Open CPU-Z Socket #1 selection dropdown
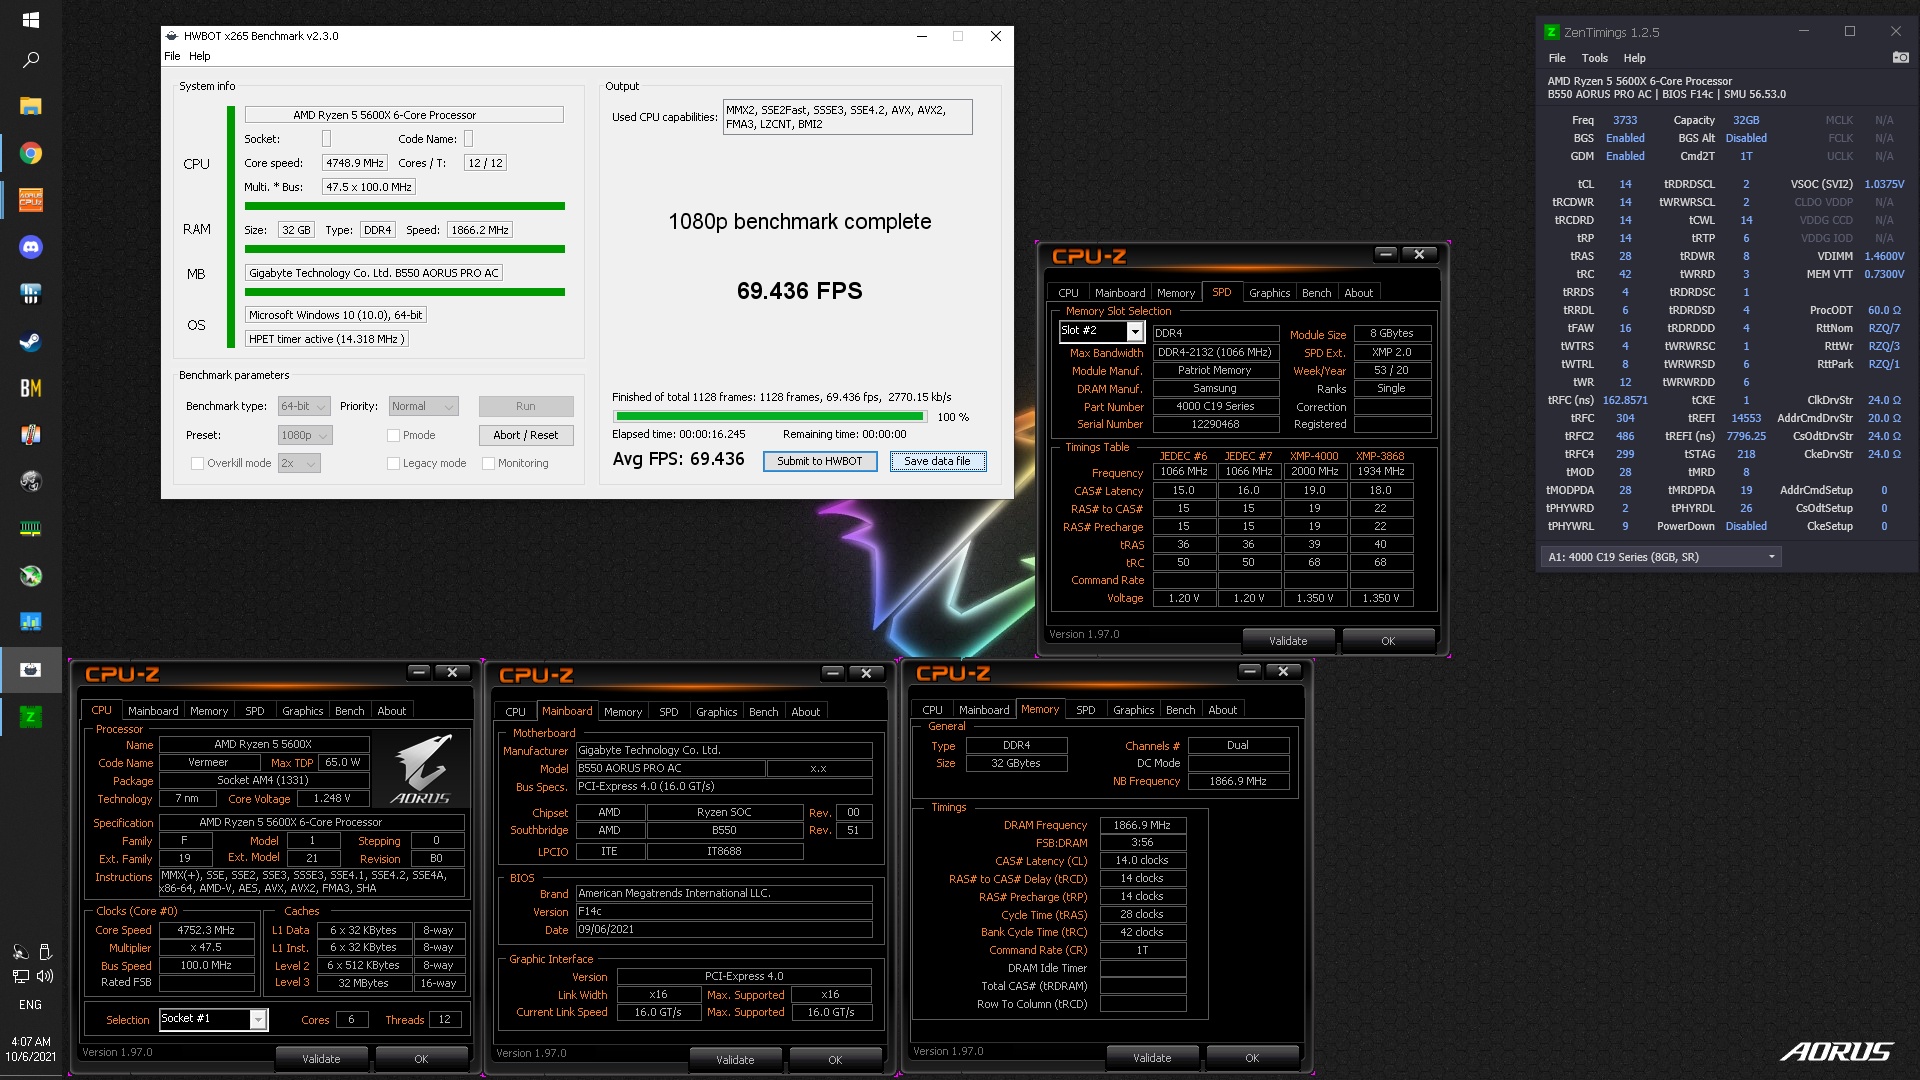Viewport: 1920px width, 1080px height. [258, 1019]
